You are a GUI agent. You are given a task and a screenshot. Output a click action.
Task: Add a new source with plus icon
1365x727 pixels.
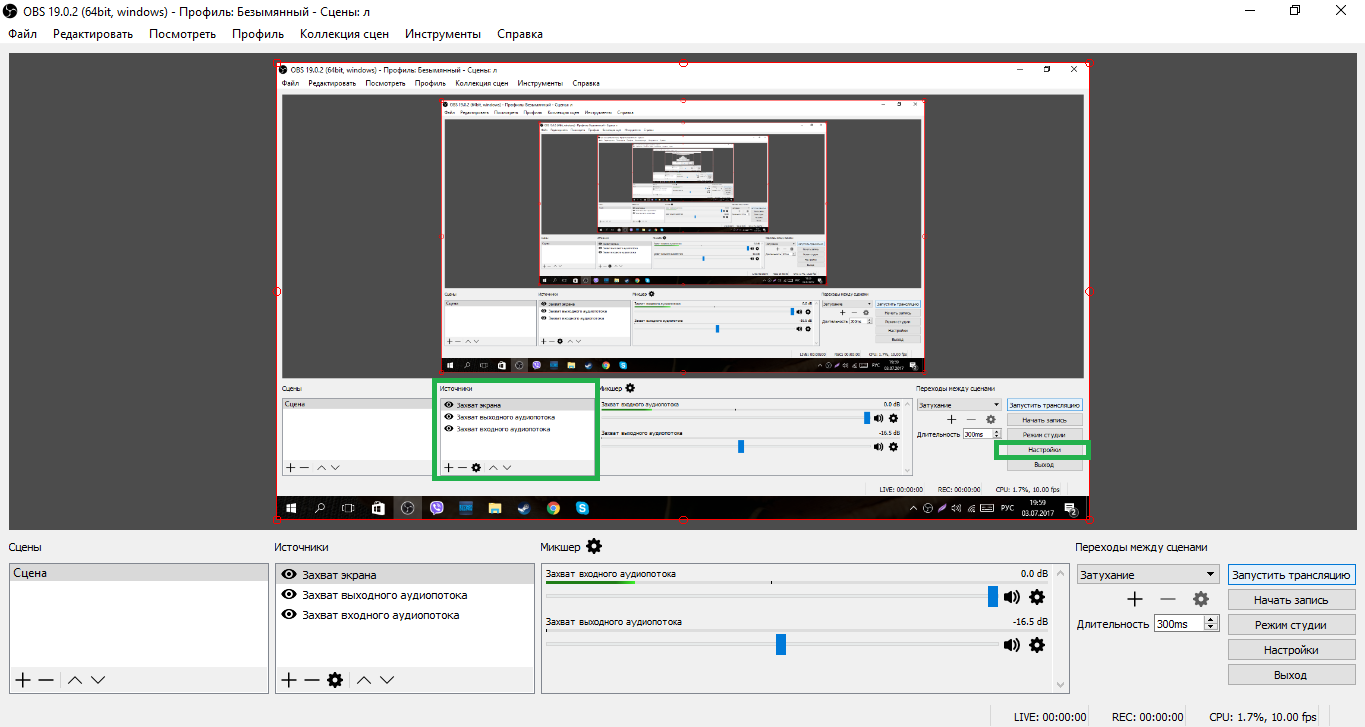(x=289, y=680)
